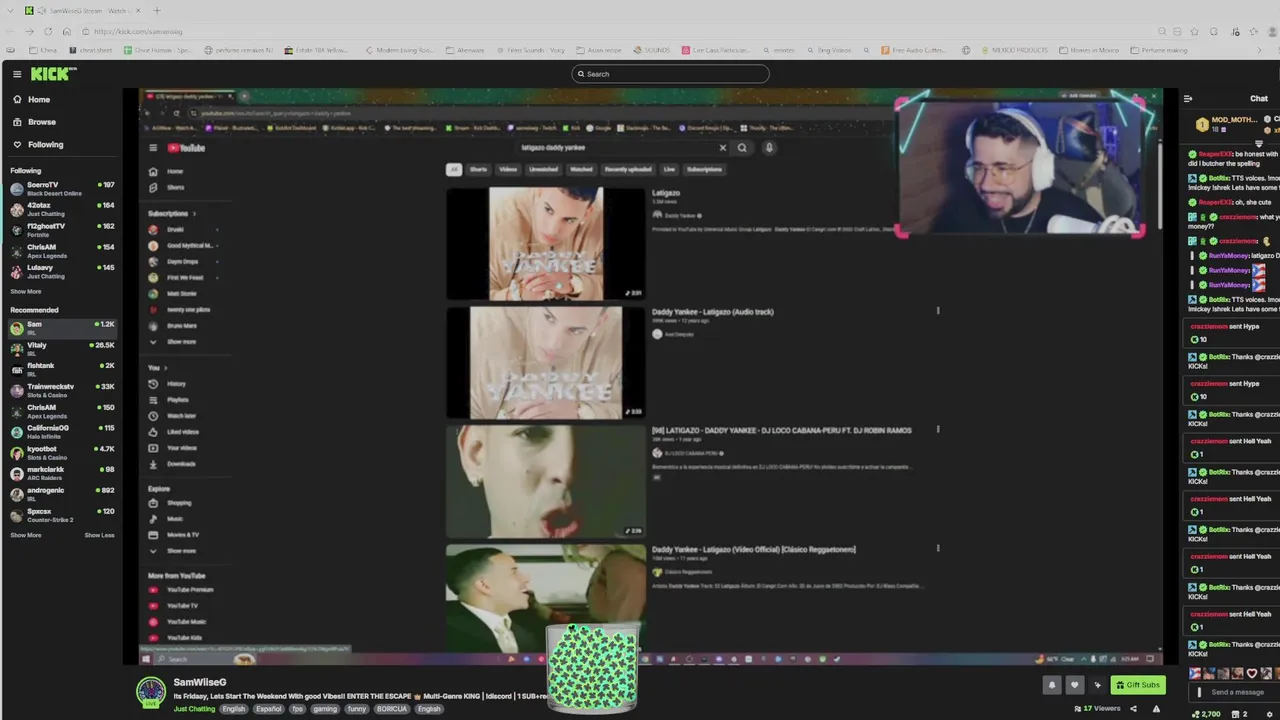1280x720 pixels.
Task: Open ft2ghostTV channel from sidebar
Action: click(62, 230)
